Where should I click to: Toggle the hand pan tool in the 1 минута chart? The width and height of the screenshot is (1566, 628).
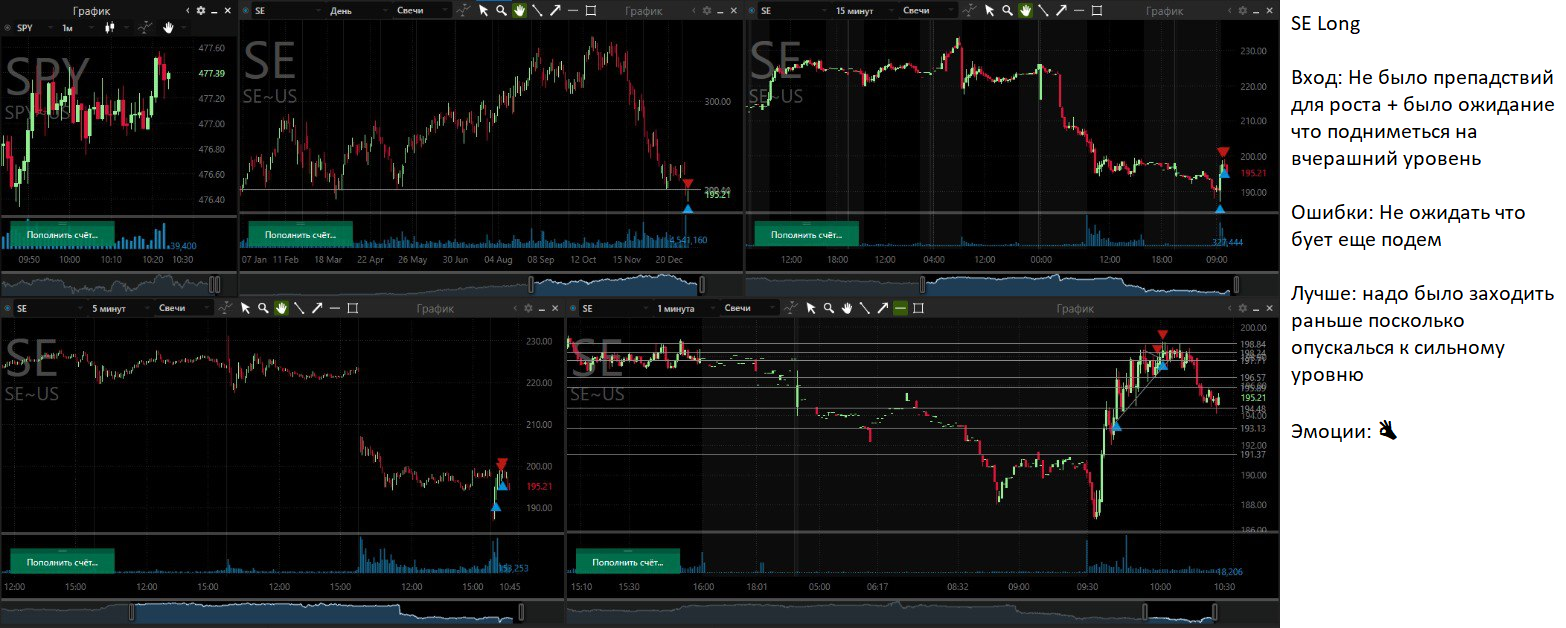click(847, 308)
